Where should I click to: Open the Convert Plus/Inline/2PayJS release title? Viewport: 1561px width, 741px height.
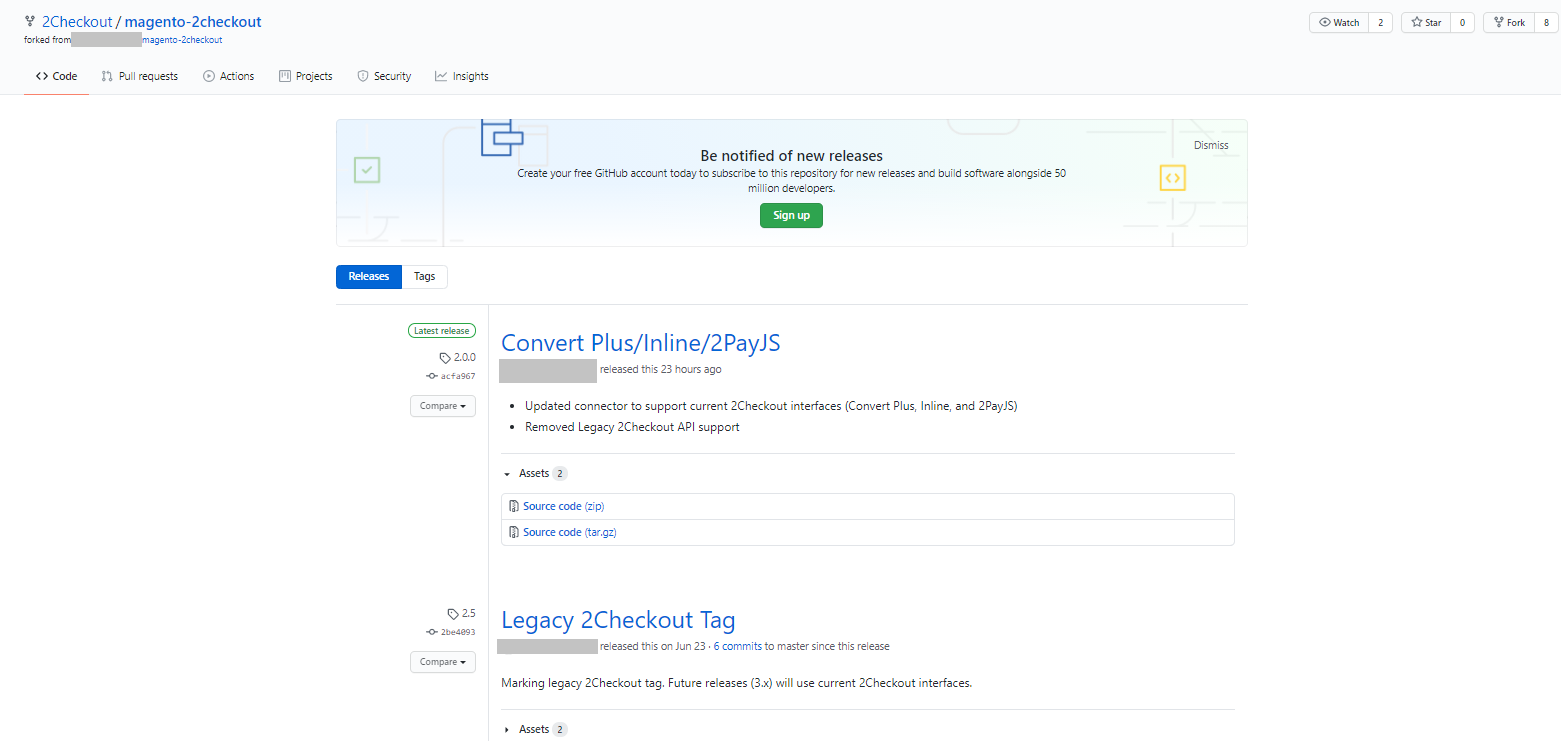click(641, 343)
